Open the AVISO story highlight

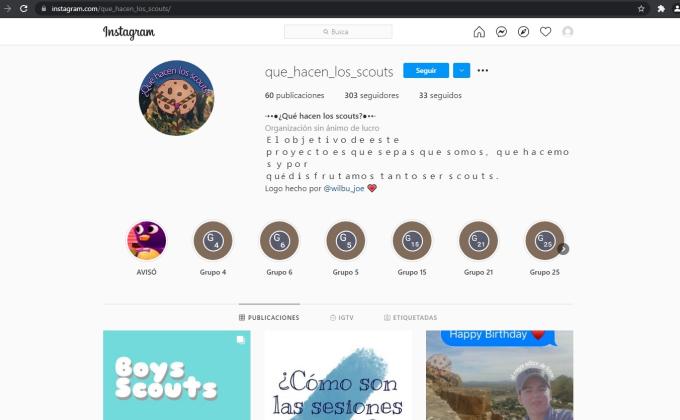tap(146, 241)
